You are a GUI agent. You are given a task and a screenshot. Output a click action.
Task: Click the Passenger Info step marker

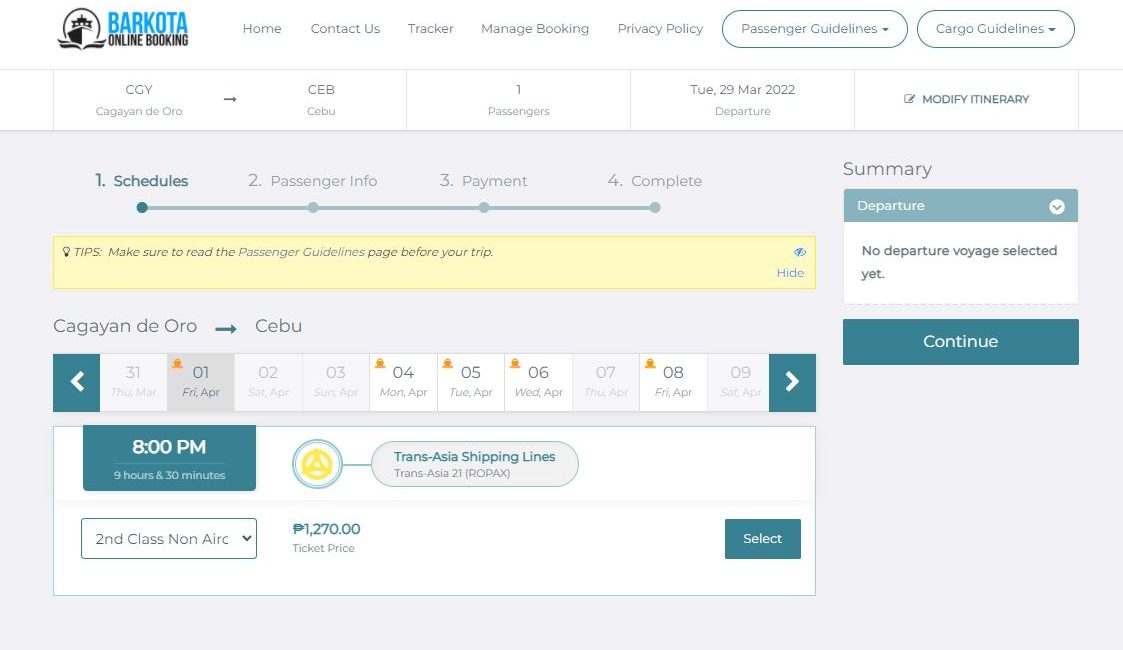point(313,207)
